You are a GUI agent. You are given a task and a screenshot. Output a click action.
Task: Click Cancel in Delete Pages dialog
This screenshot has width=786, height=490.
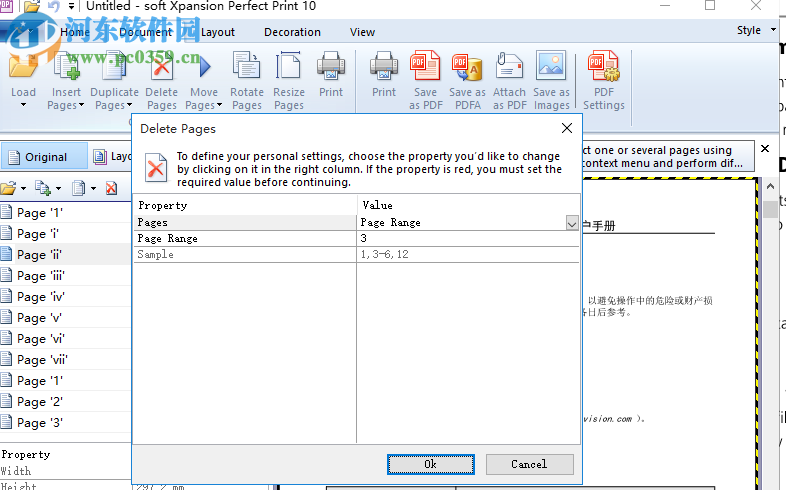tap(529, 464)
